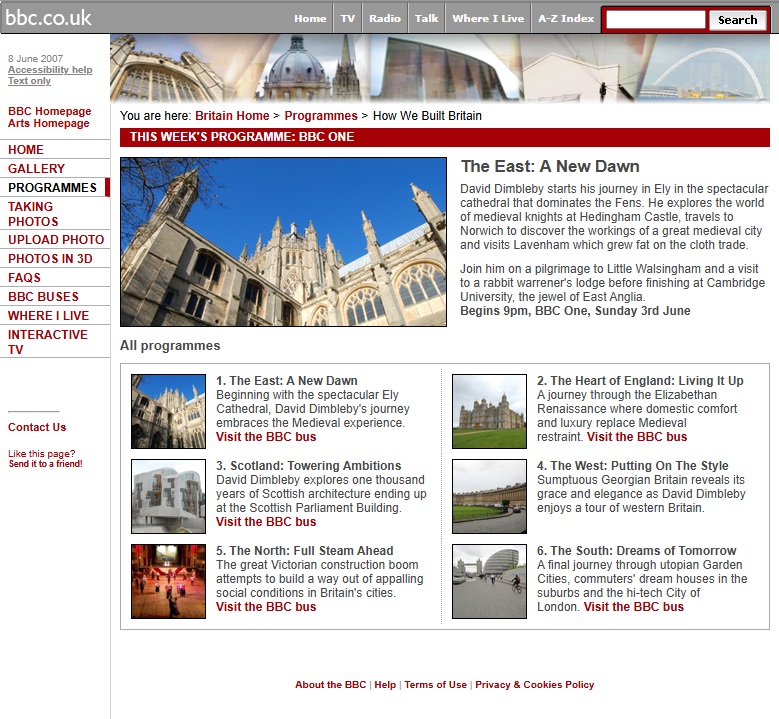The image size is (779, 719).
Task: Click the Georgian crescent thumbnail image
Action: point(489,496)
